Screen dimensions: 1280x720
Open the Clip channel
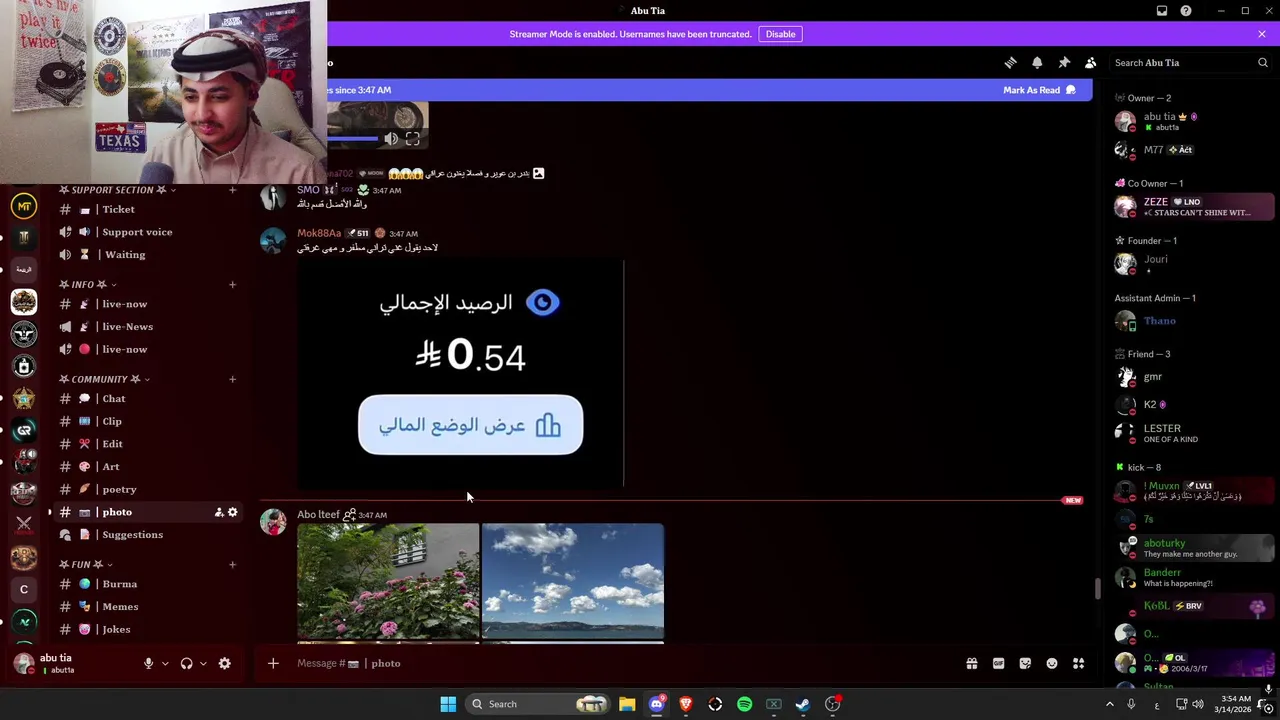coord(148,421)
